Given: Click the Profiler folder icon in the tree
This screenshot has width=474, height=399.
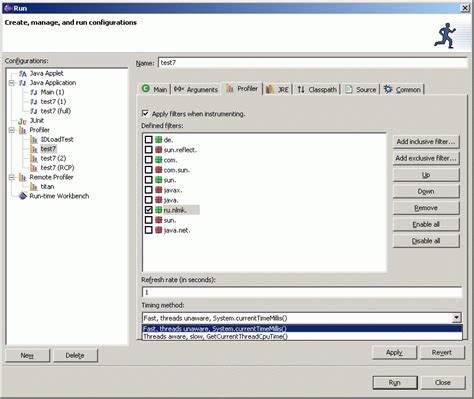Looking at the screenshot, I should click(23, 130).
